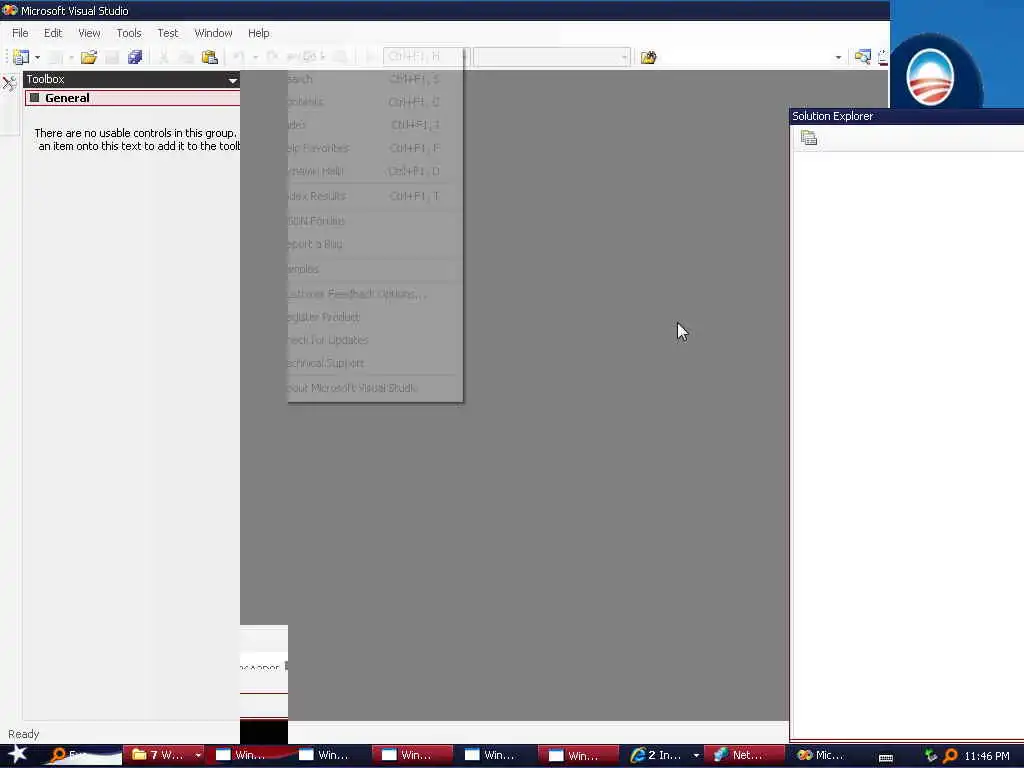Click the Ready status bar text
The image size is (1024, 768).
pos(24,734)
